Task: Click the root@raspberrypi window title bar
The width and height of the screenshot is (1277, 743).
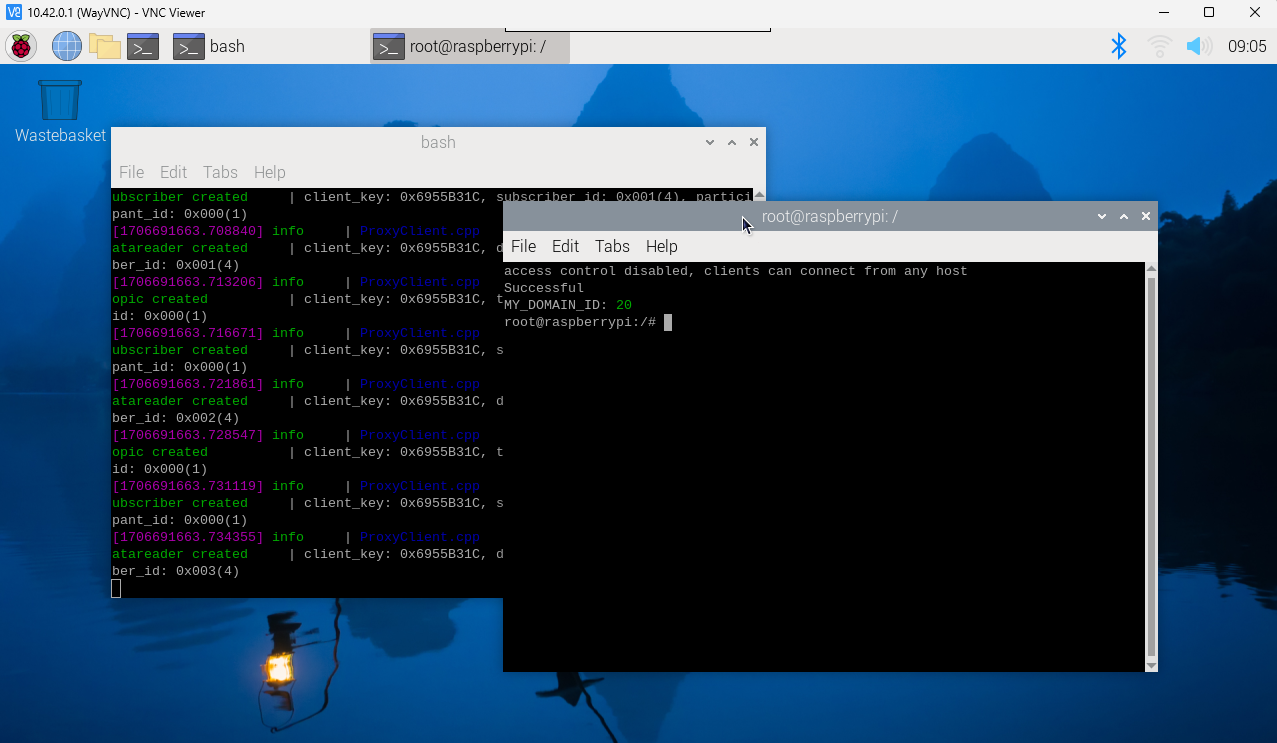Action: point(829,216)
